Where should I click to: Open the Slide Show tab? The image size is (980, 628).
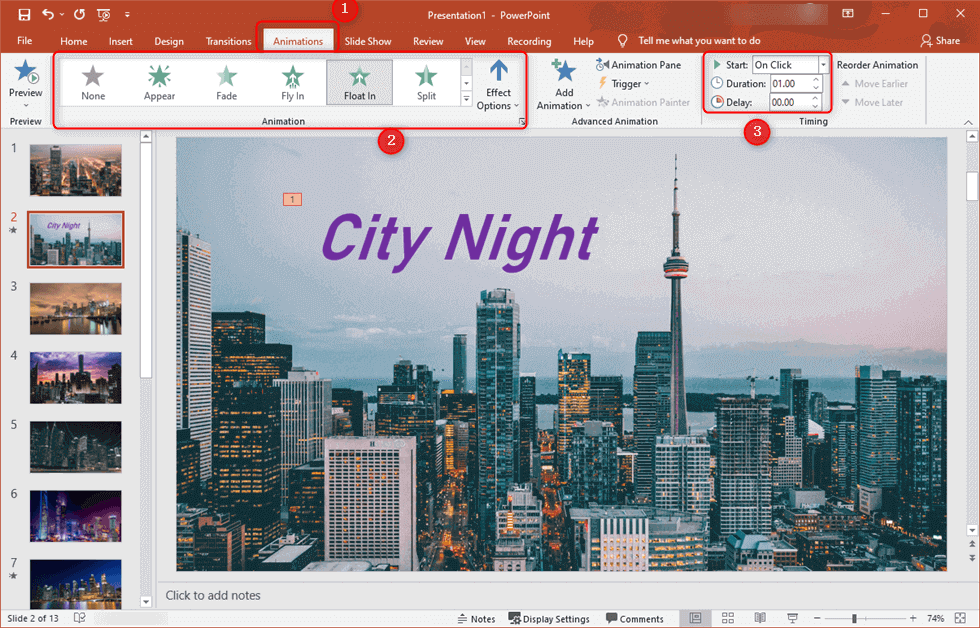click(x=368, y=41)
